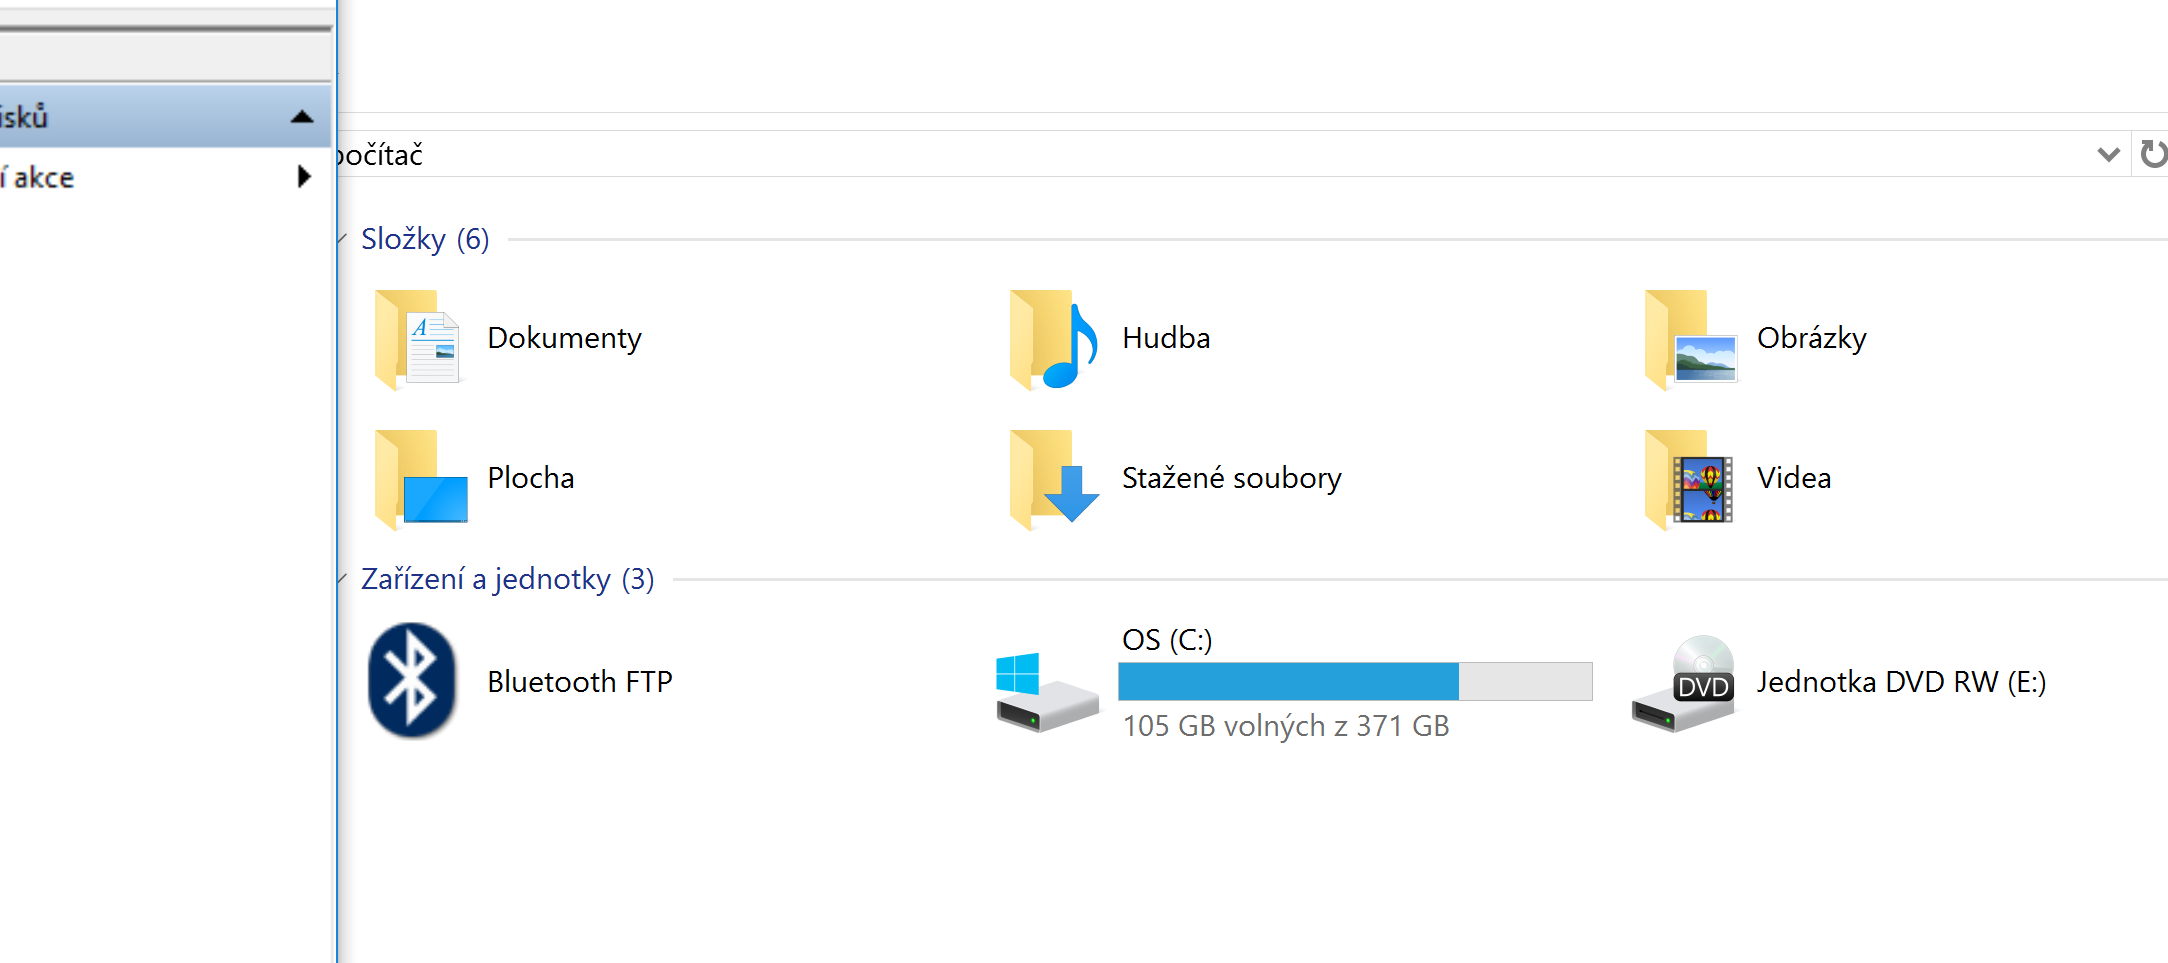Select the Videa folder icon
This screenshot has width=2168, height=963.
pyautogui.click(x=1688, y=478)
